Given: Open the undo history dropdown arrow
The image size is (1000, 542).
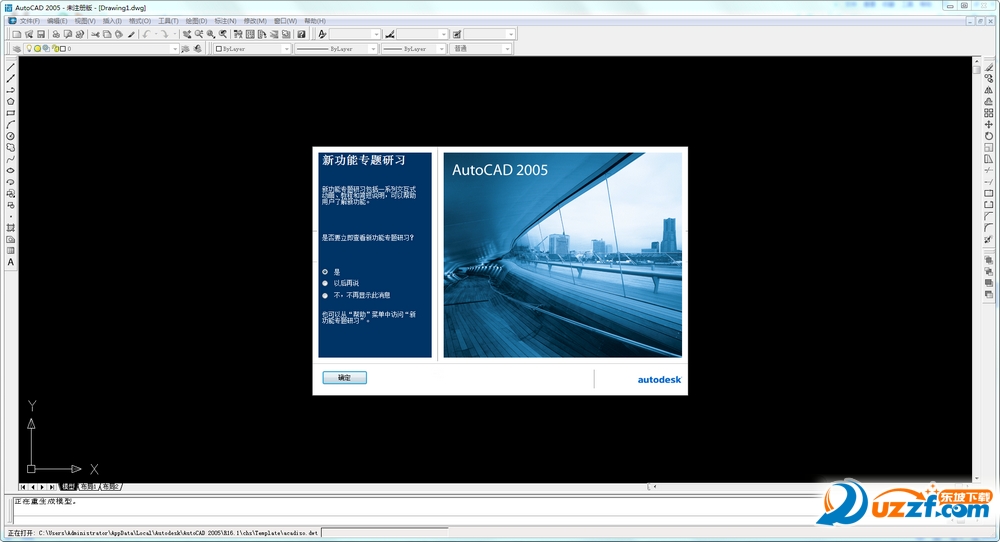Looking at the screenshot, I should tap(156, 34).
